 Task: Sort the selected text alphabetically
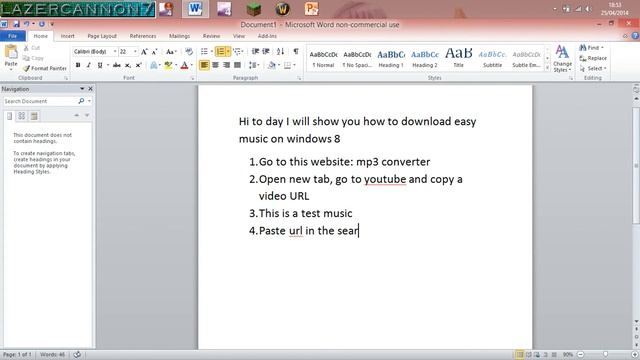point(280,51)
